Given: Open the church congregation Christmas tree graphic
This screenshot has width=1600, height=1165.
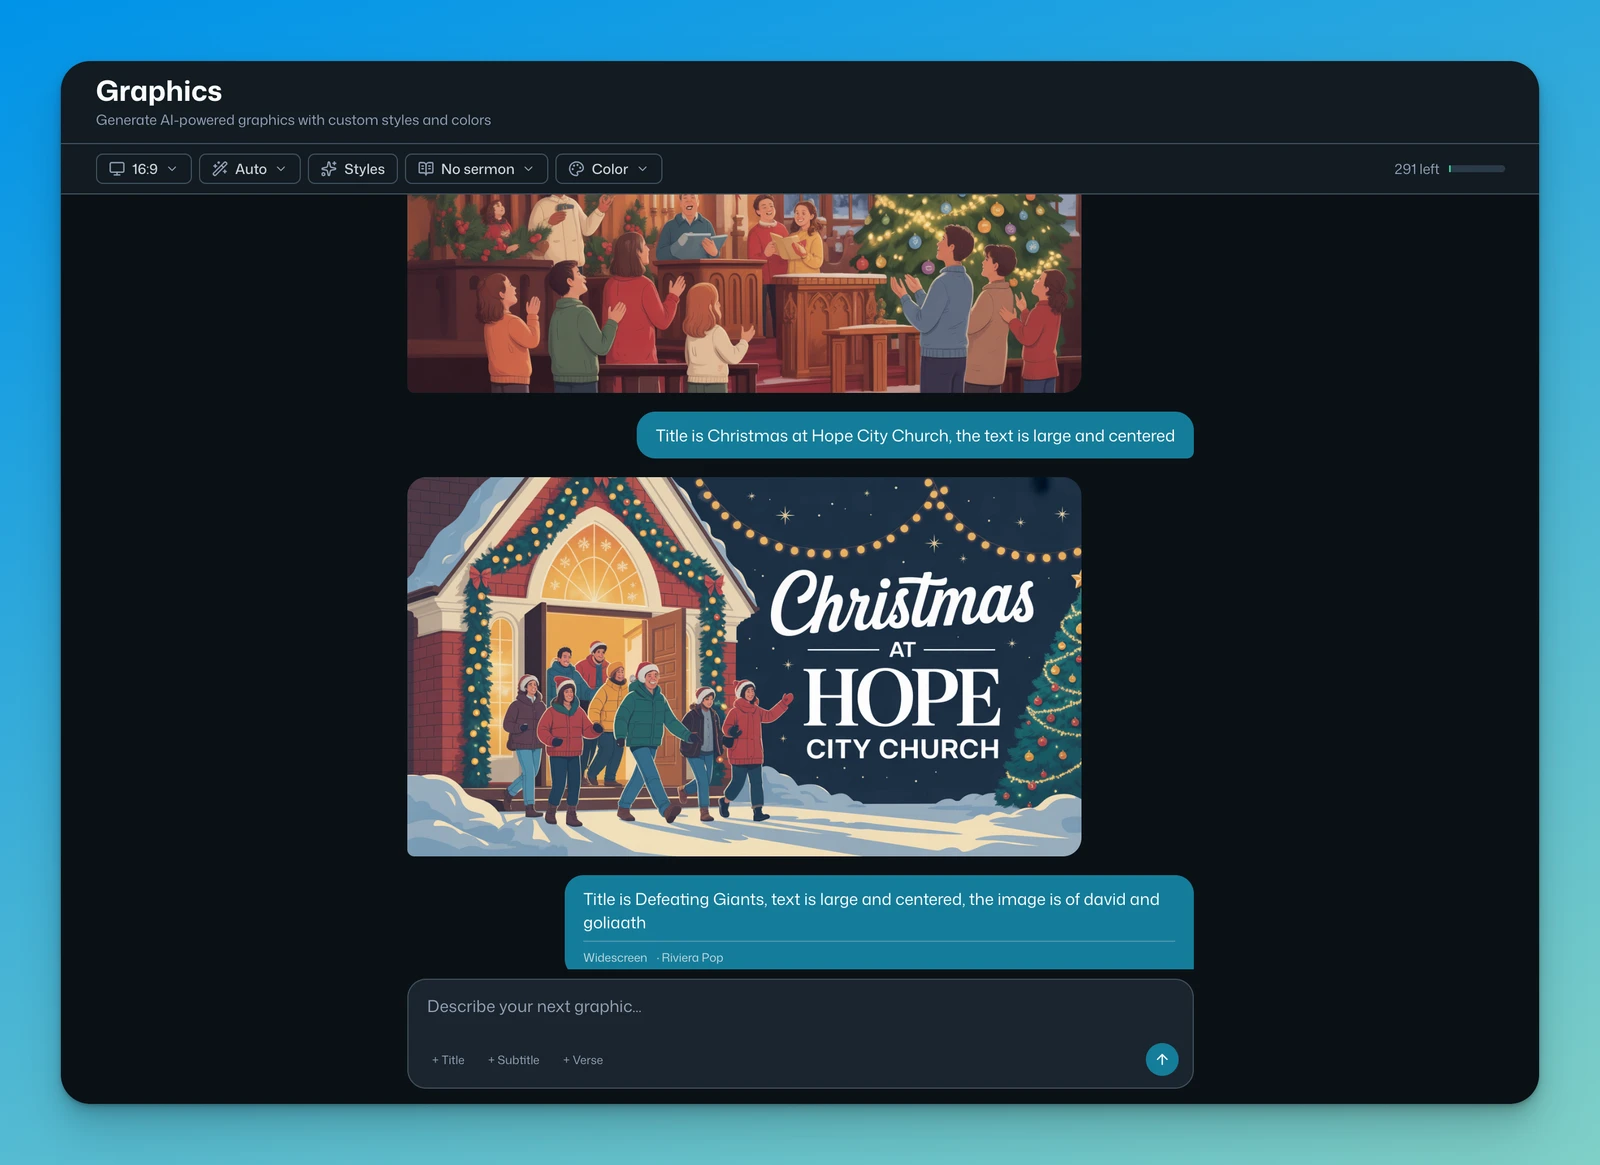Looking at the screenshot, I should coord(744,293).
